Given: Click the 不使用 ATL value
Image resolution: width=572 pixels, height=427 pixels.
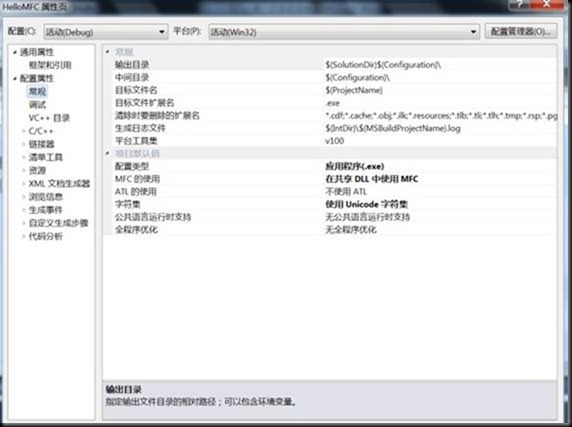Looking at the screenshot, I should (346, 192).
